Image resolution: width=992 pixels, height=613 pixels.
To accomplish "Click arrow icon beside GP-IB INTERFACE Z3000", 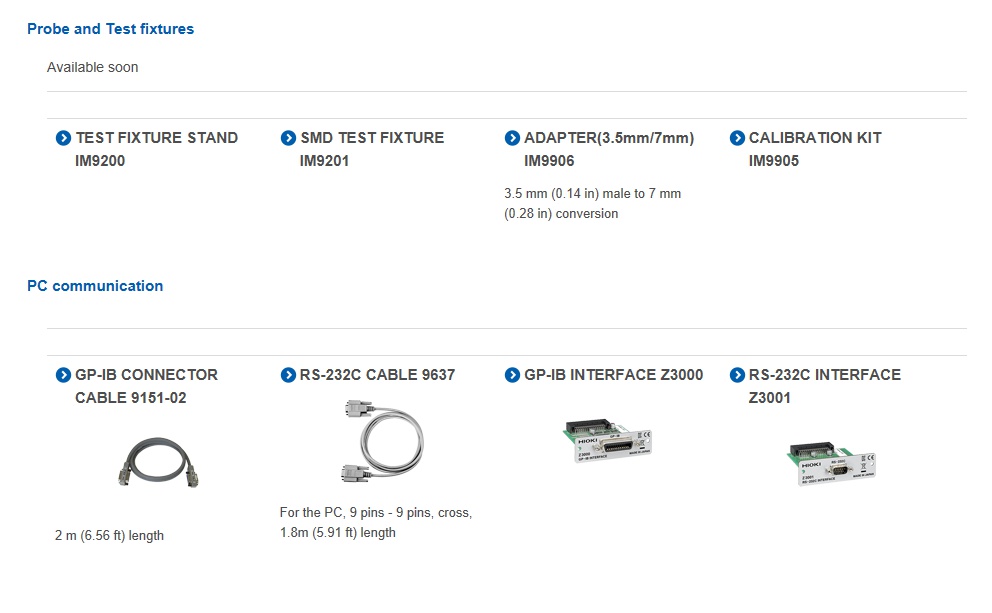I will (x=512, y=375).
